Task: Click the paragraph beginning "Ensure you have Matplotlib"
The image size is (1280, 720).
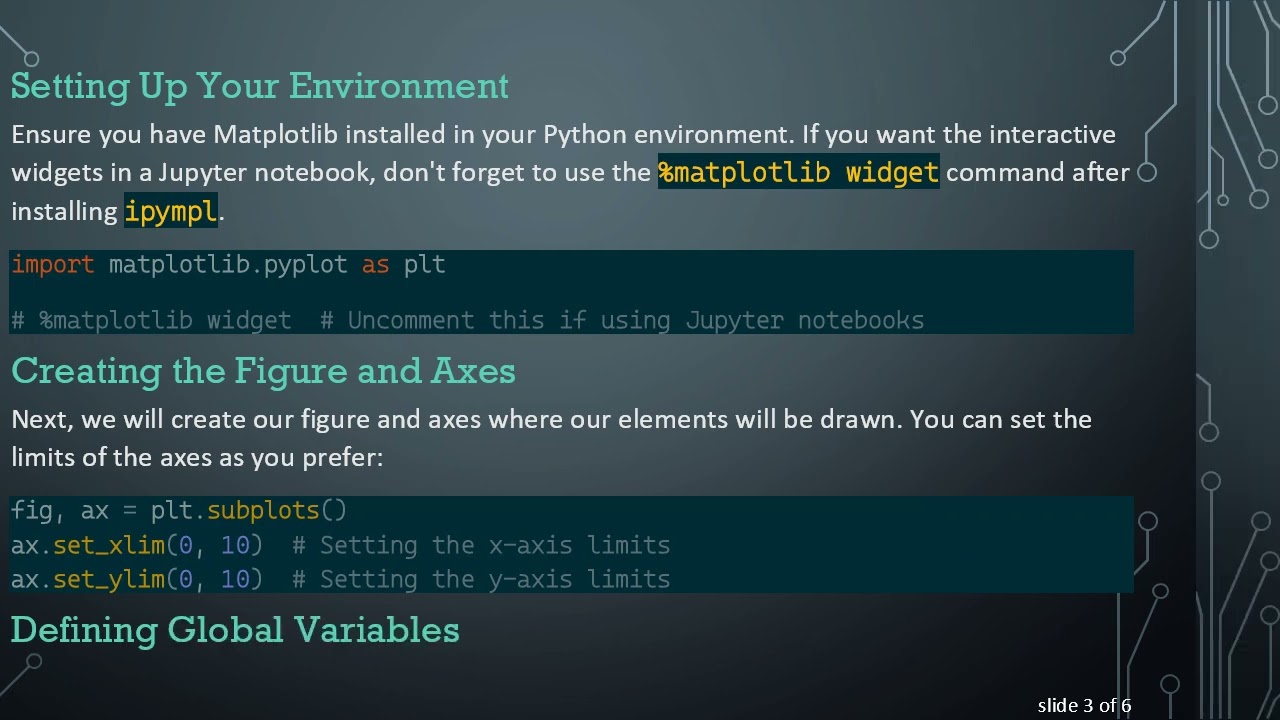Action: point(563,134)
